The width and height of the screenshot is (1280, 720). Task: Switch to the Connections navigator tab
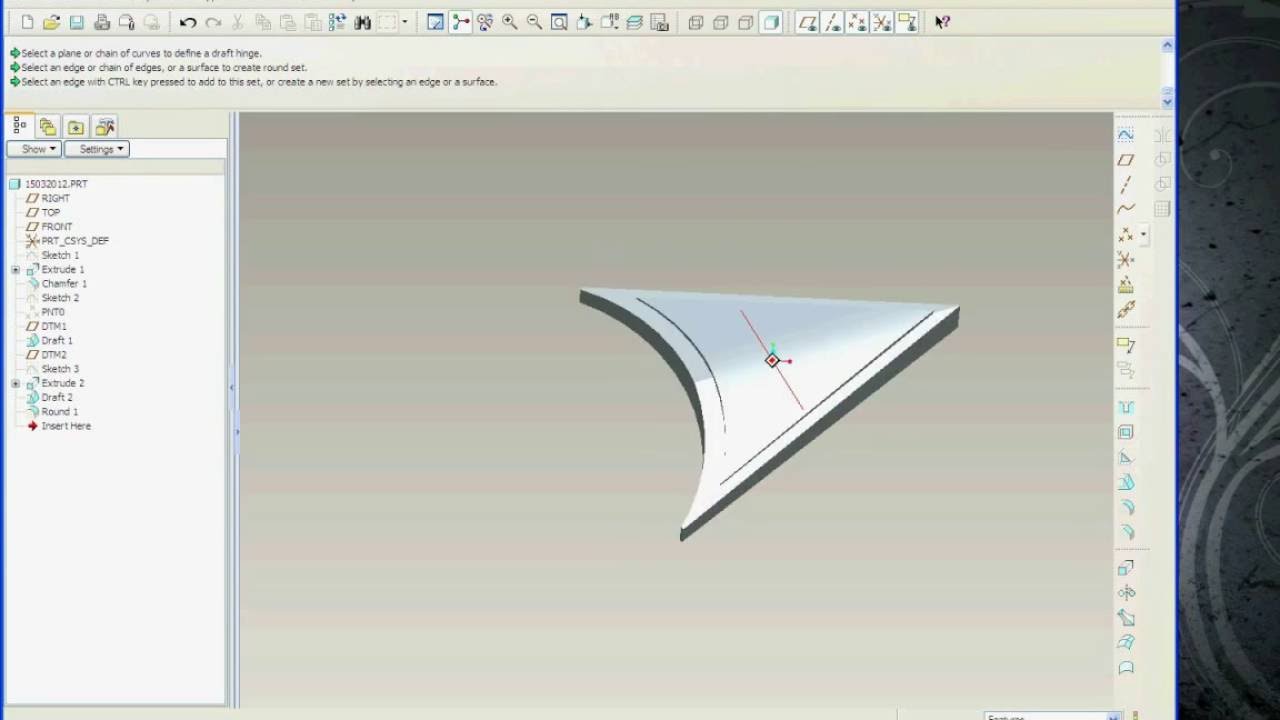tap(104, 126)
